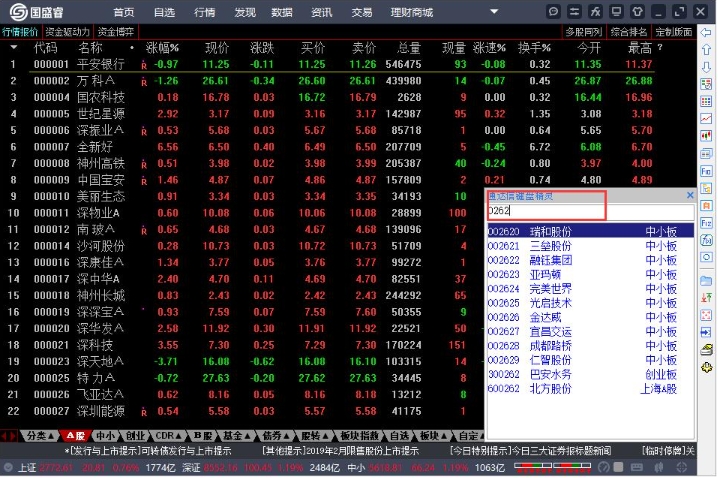Select result 600262 北方股份
This screenshot has height=478, width=718.
(x=590, y=388)
